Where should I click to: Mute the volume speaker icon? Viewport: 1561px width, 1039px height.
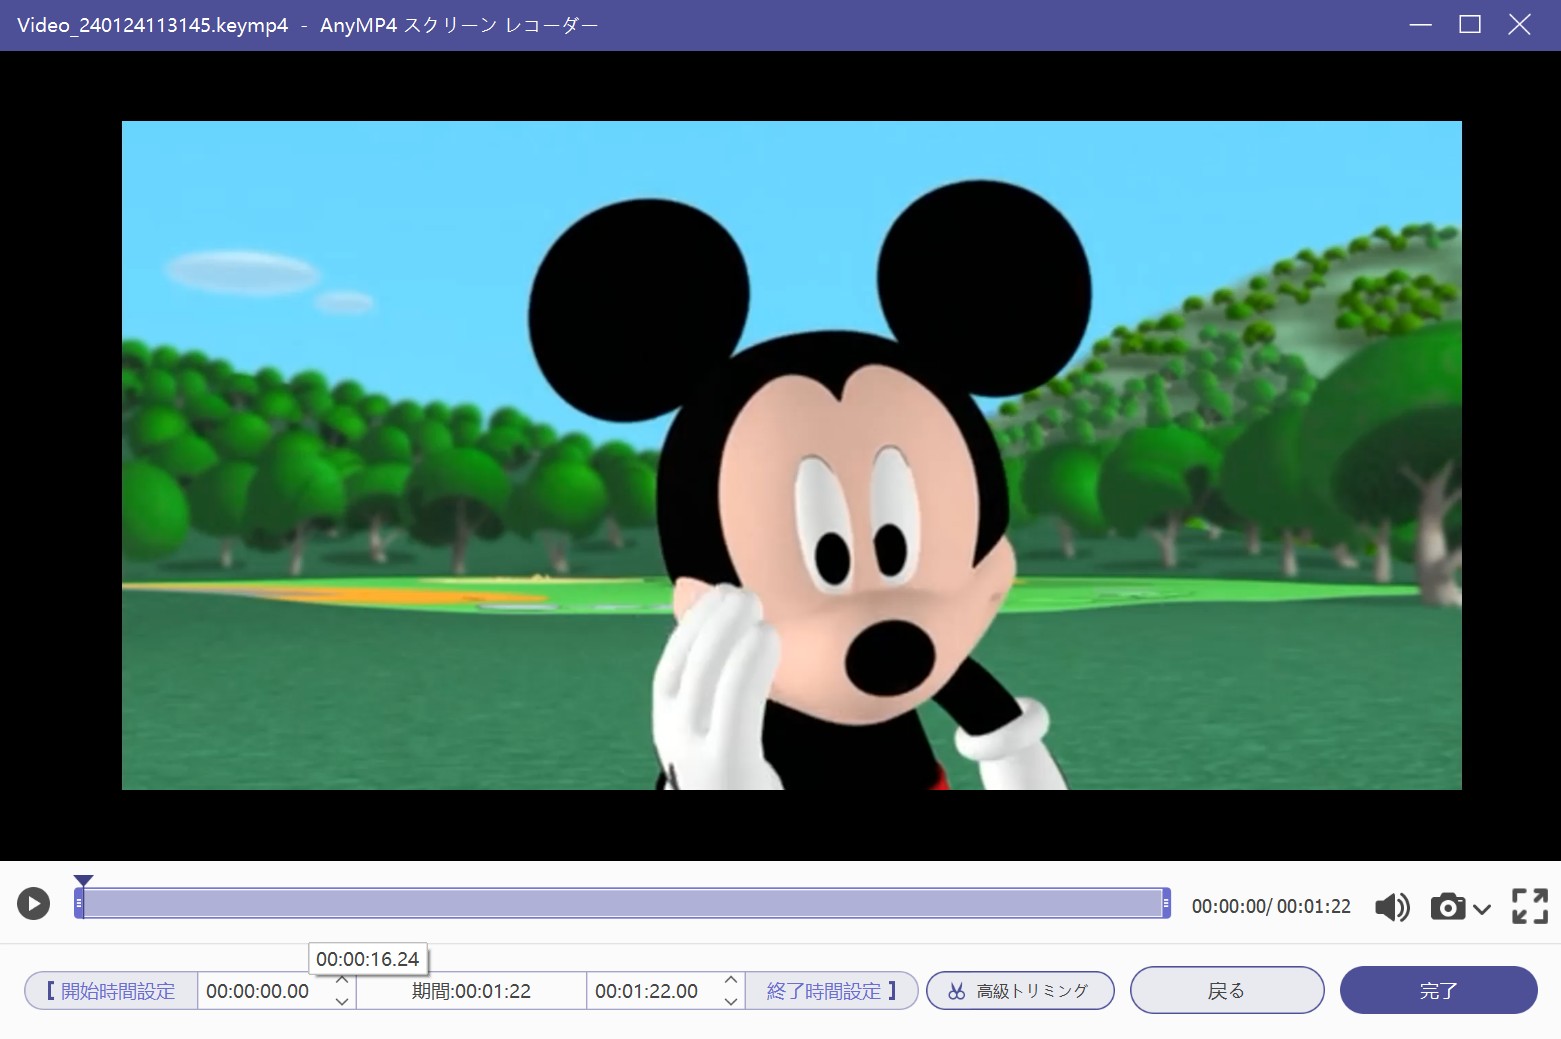point(1391,907)
